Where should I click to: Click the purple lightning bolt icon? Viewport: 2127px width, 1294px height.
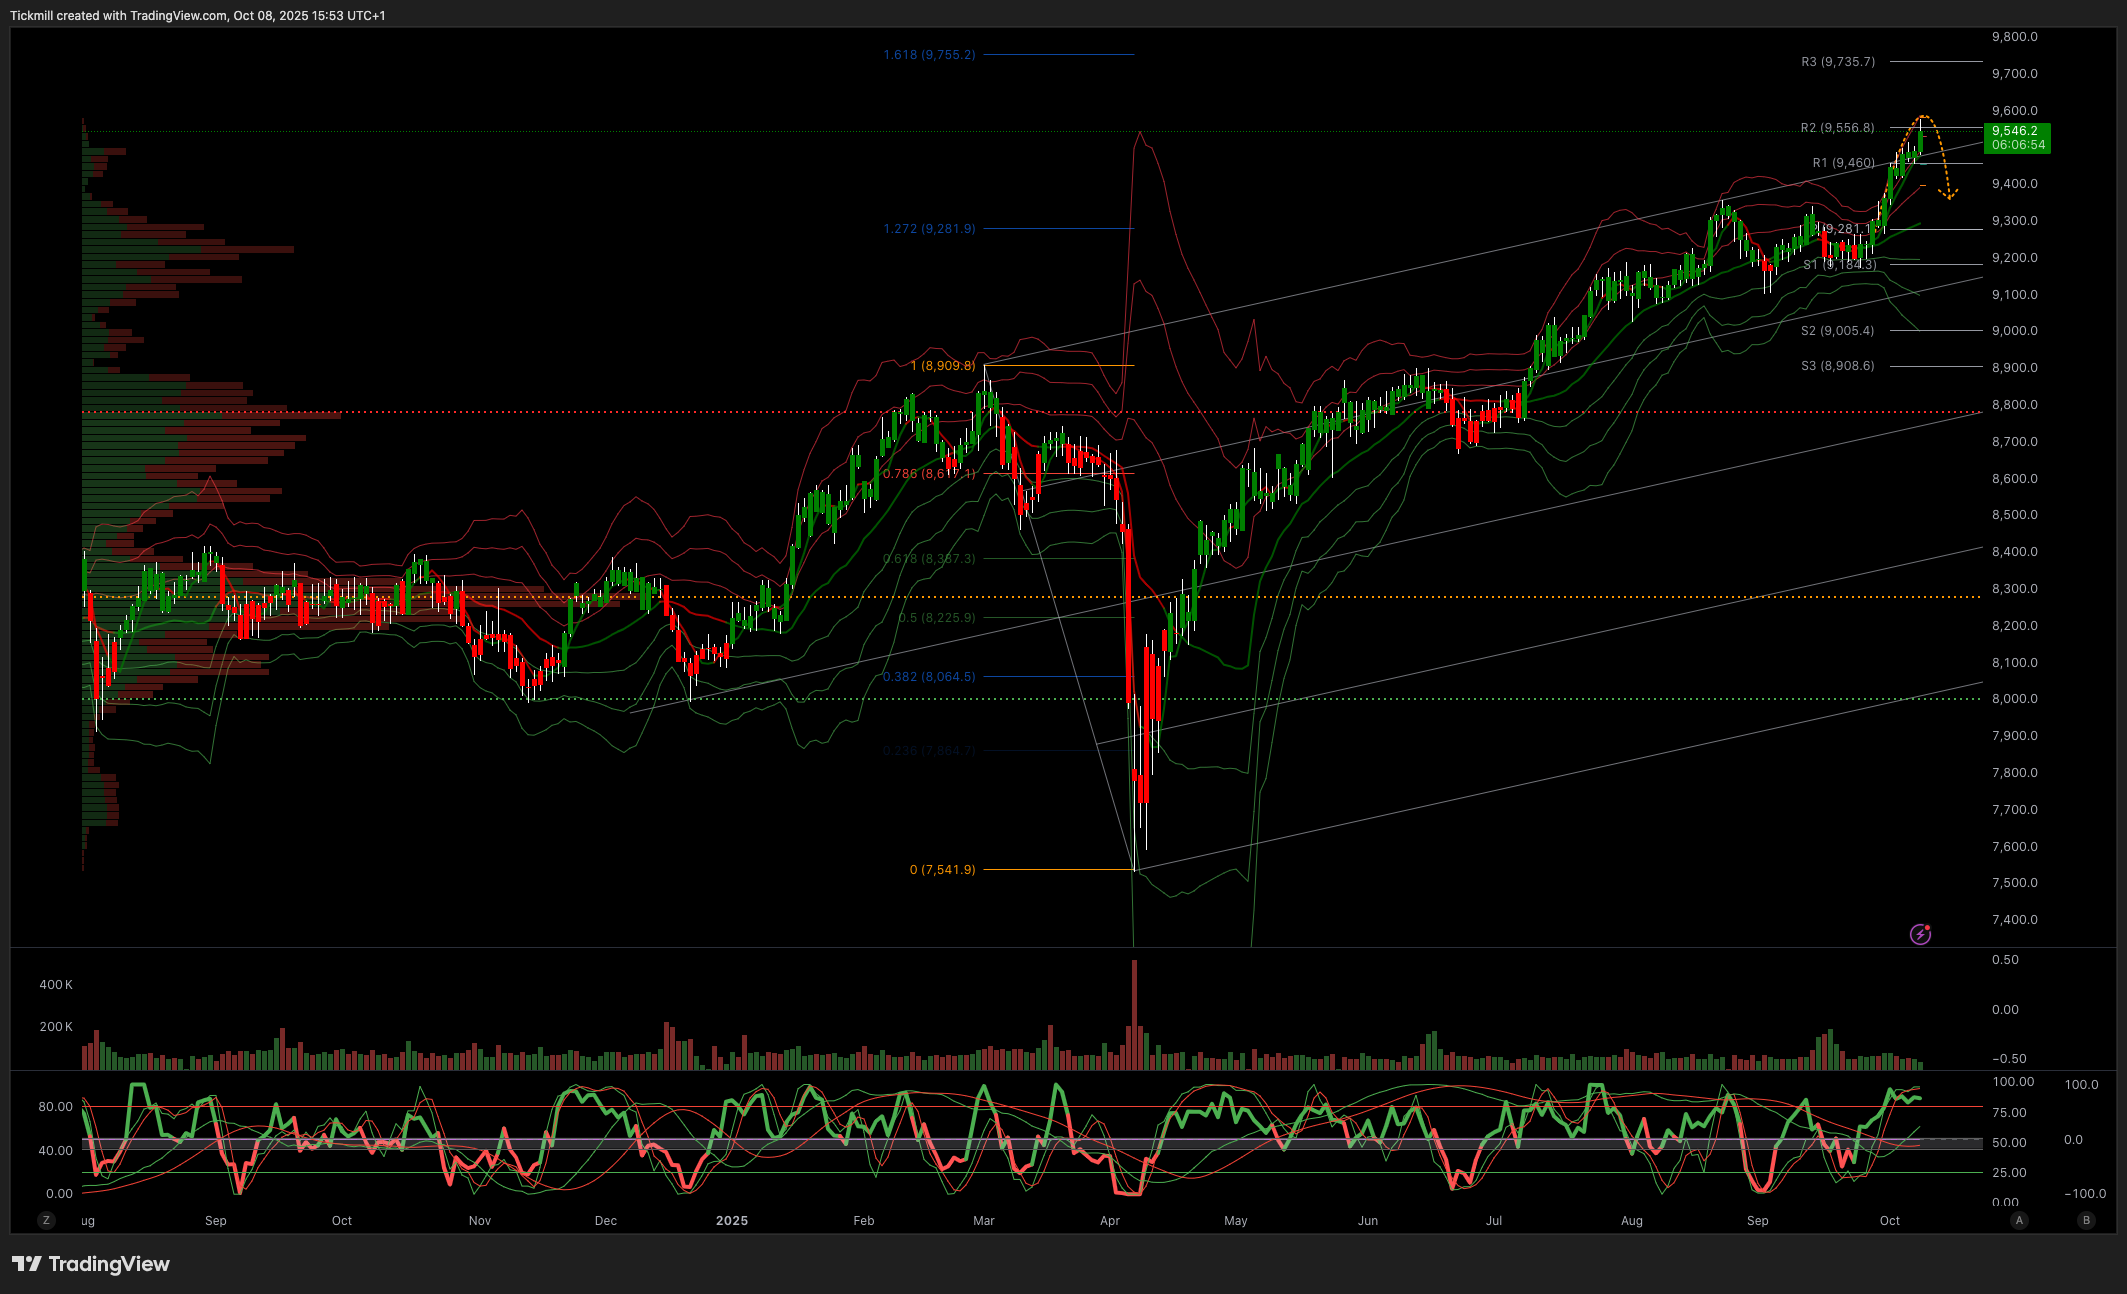click(x=1920, y=934)
